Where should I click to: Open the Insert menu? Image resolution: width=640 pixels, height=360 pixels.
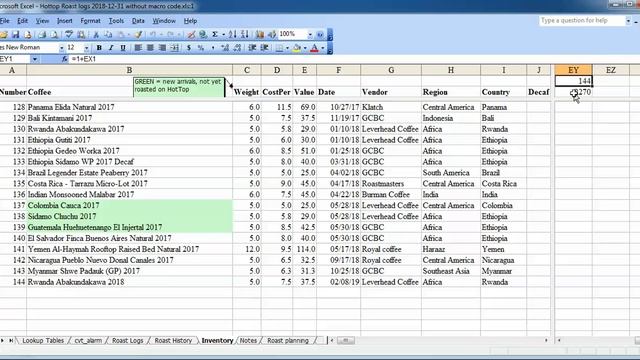[64, 21]
